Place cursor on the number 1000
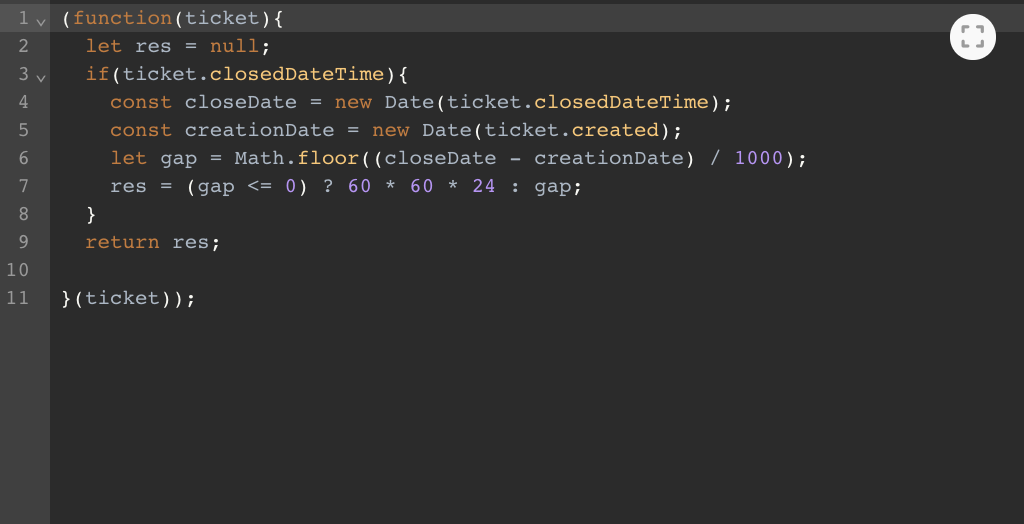 point(759,159)
